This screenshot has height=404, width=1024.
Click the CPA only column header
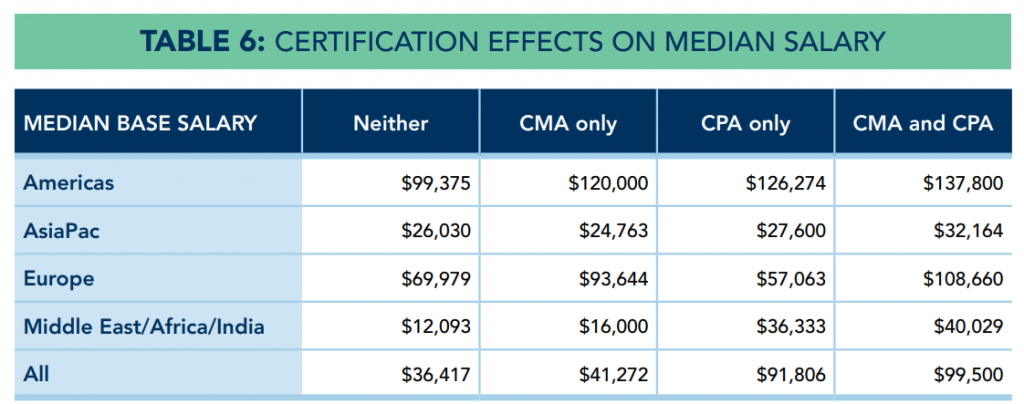click(x=746, y=124)
